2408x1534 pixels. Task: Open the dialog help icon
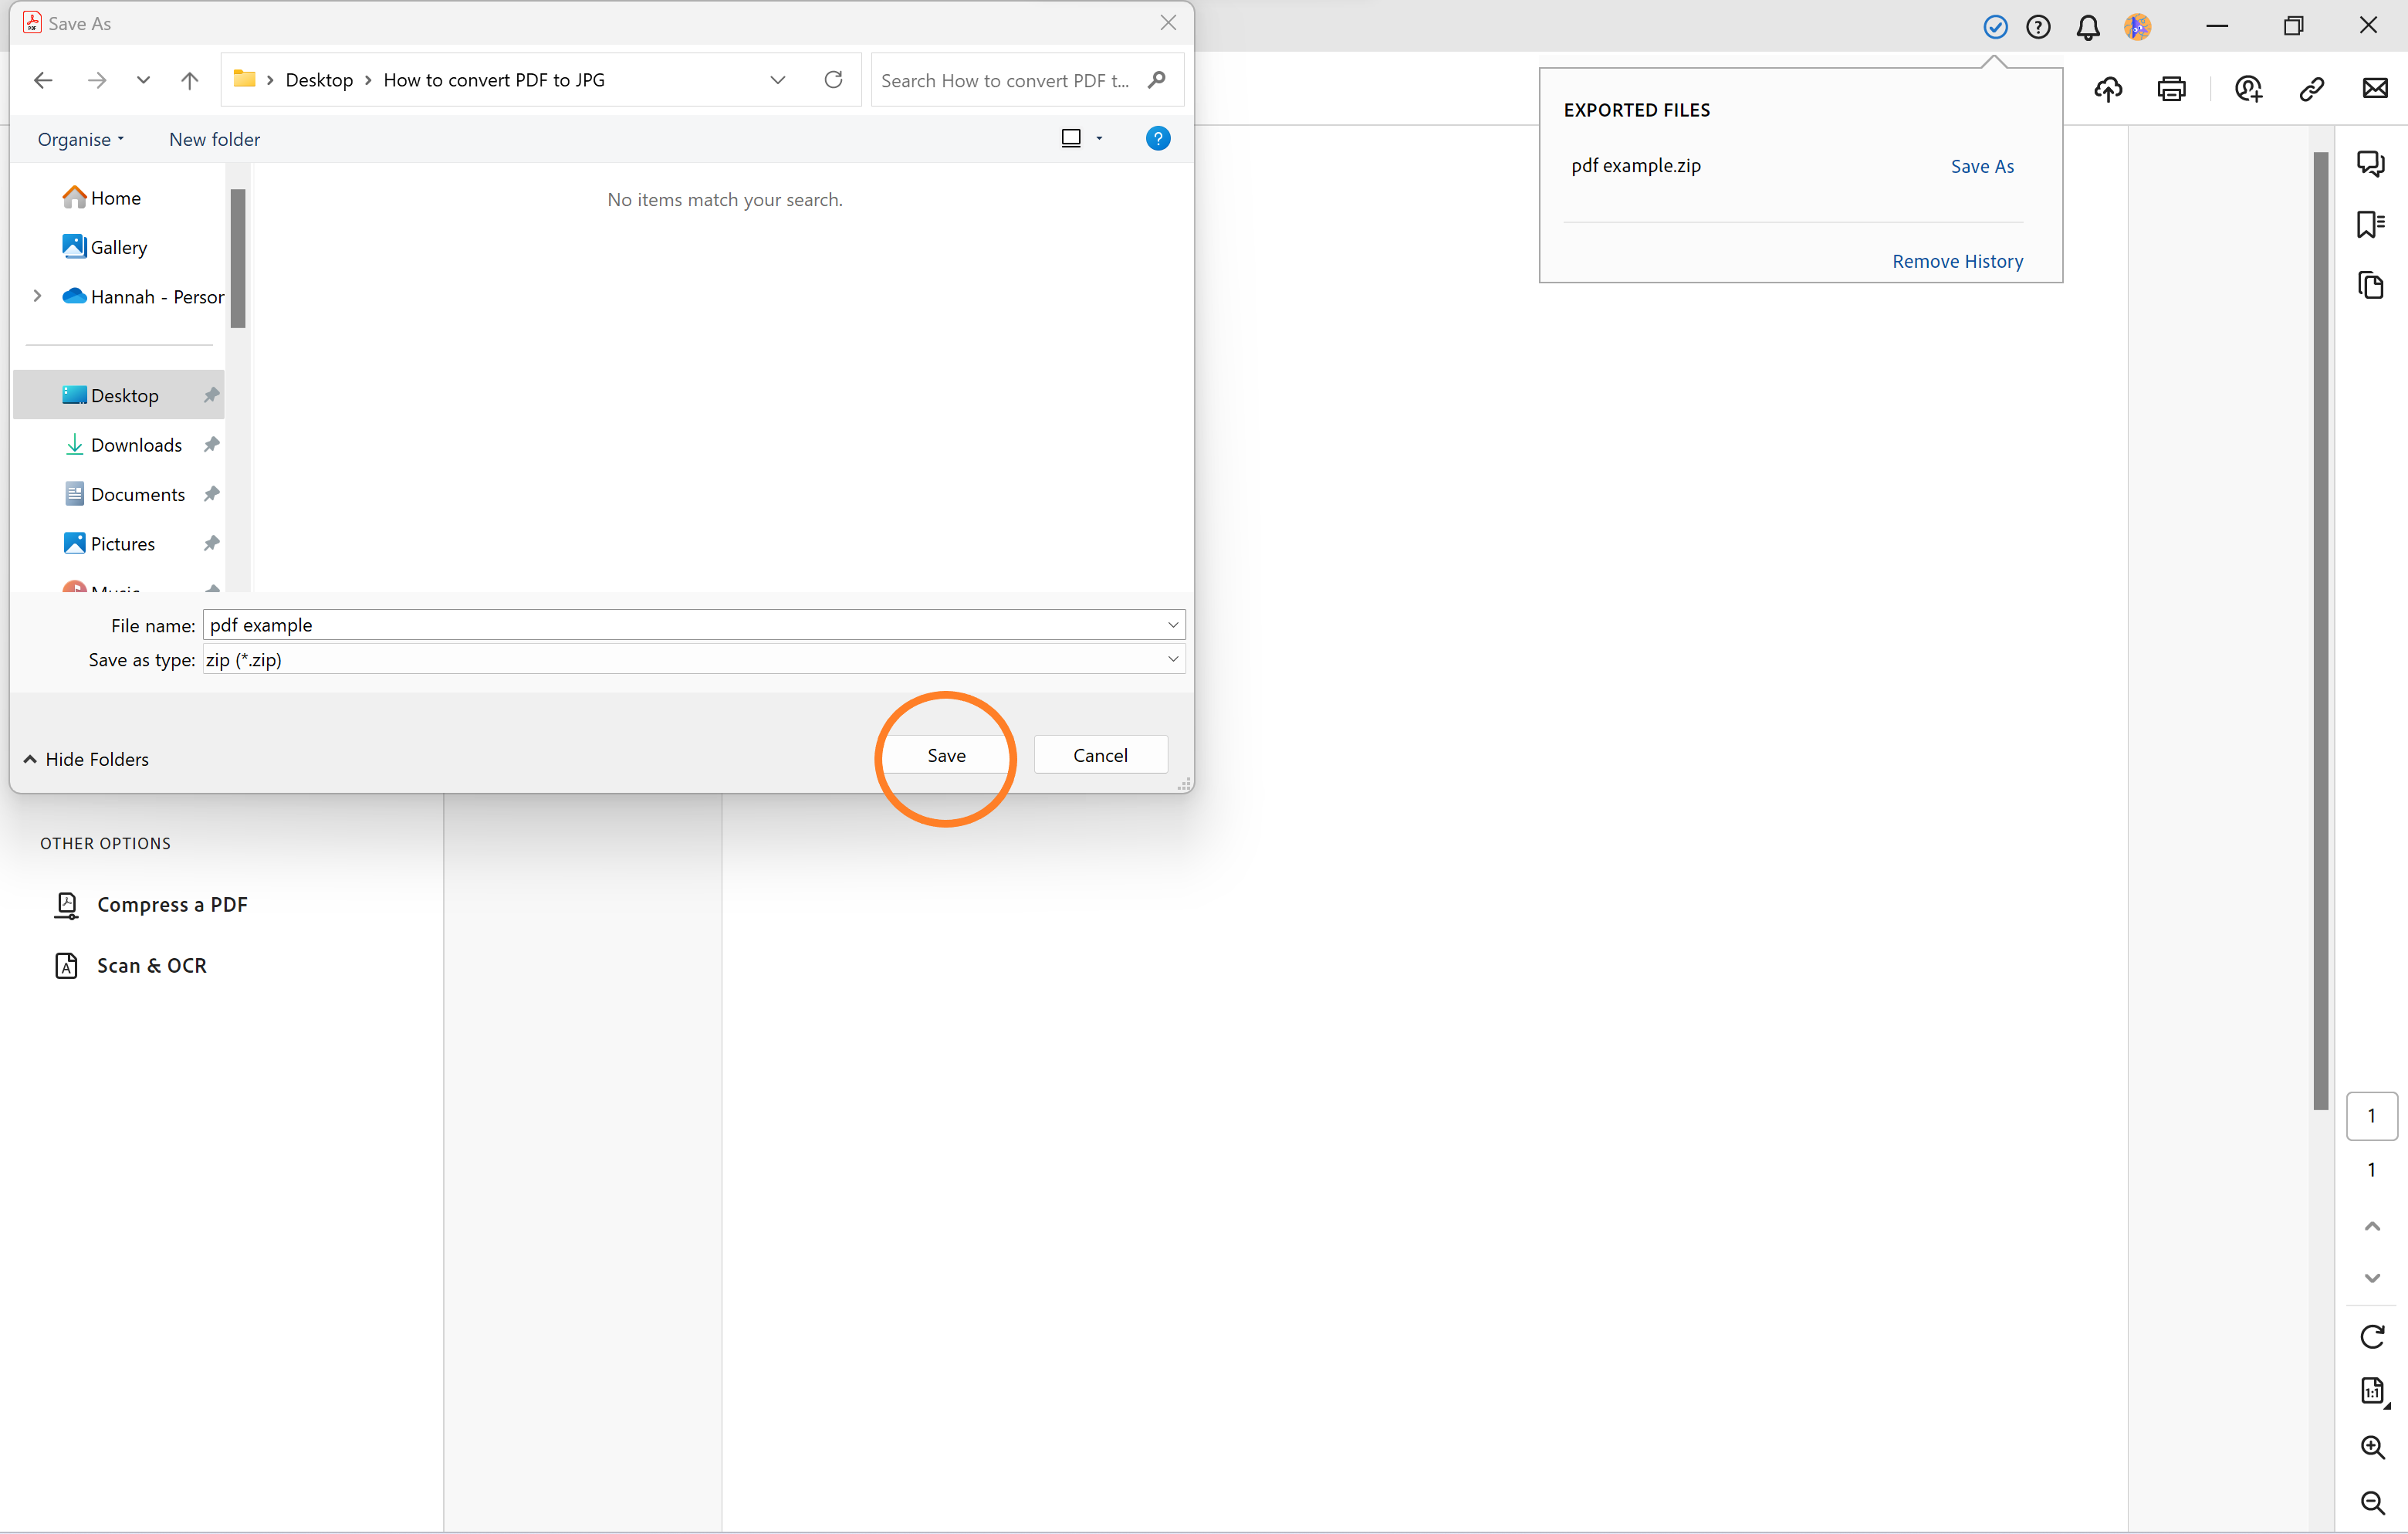[x=1157, y=139]
